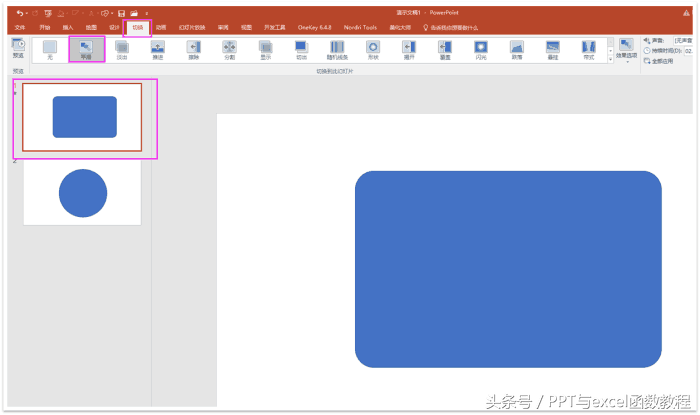
Task: Select the Fall Over (跌落) transition
Action: coord(517,50)
